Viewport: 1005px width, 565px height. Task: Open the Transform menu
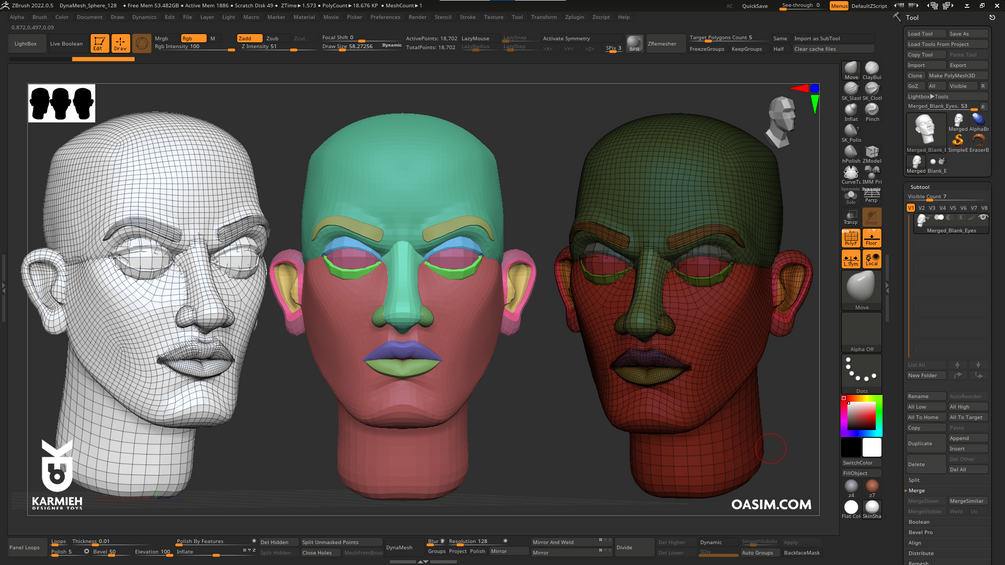(x=544, y=17)
